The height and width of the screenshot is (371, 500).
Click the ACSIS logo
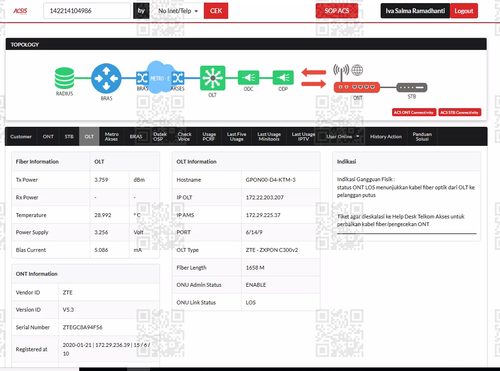coord(20,11)
